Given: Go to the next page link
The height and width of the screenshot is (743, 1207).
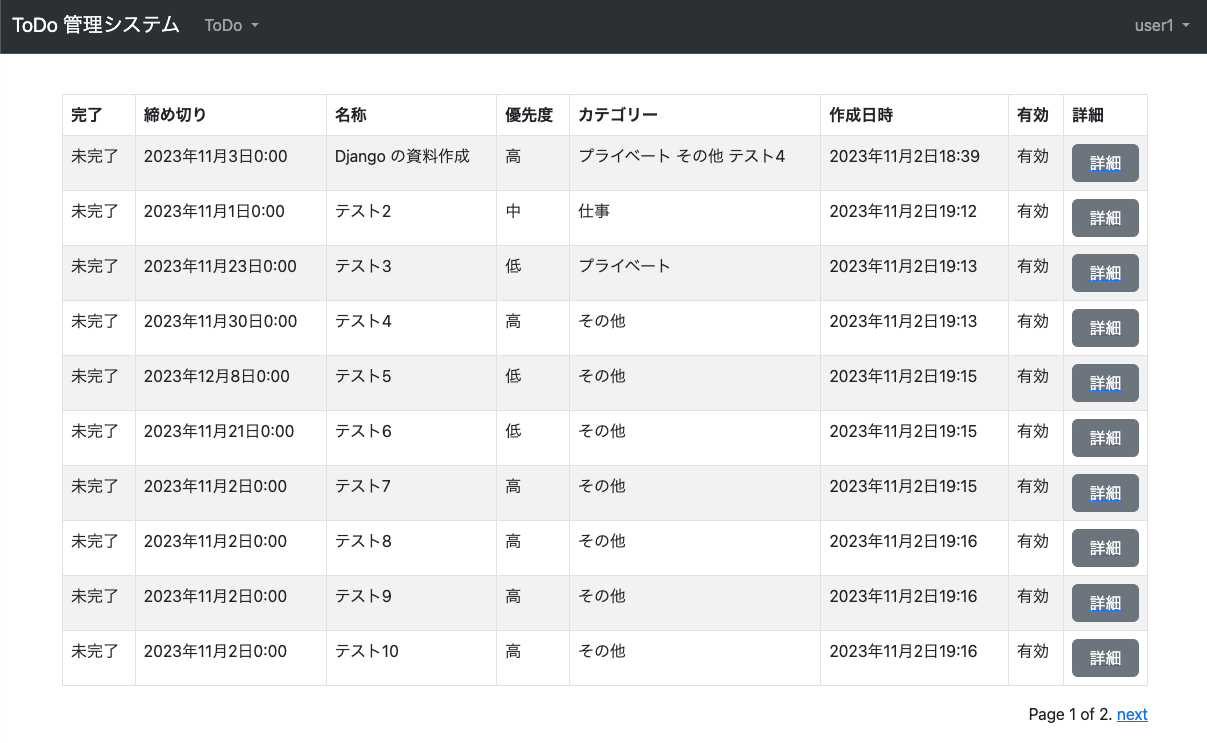Looking at the screenshot, I should point(1132,714).
